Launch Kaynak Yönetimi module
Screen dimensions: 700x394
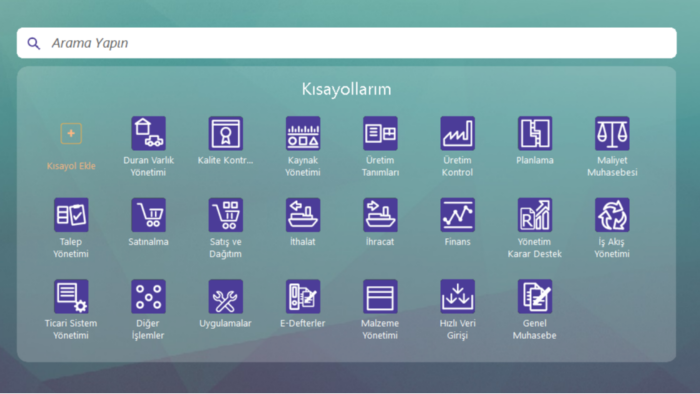303,133
